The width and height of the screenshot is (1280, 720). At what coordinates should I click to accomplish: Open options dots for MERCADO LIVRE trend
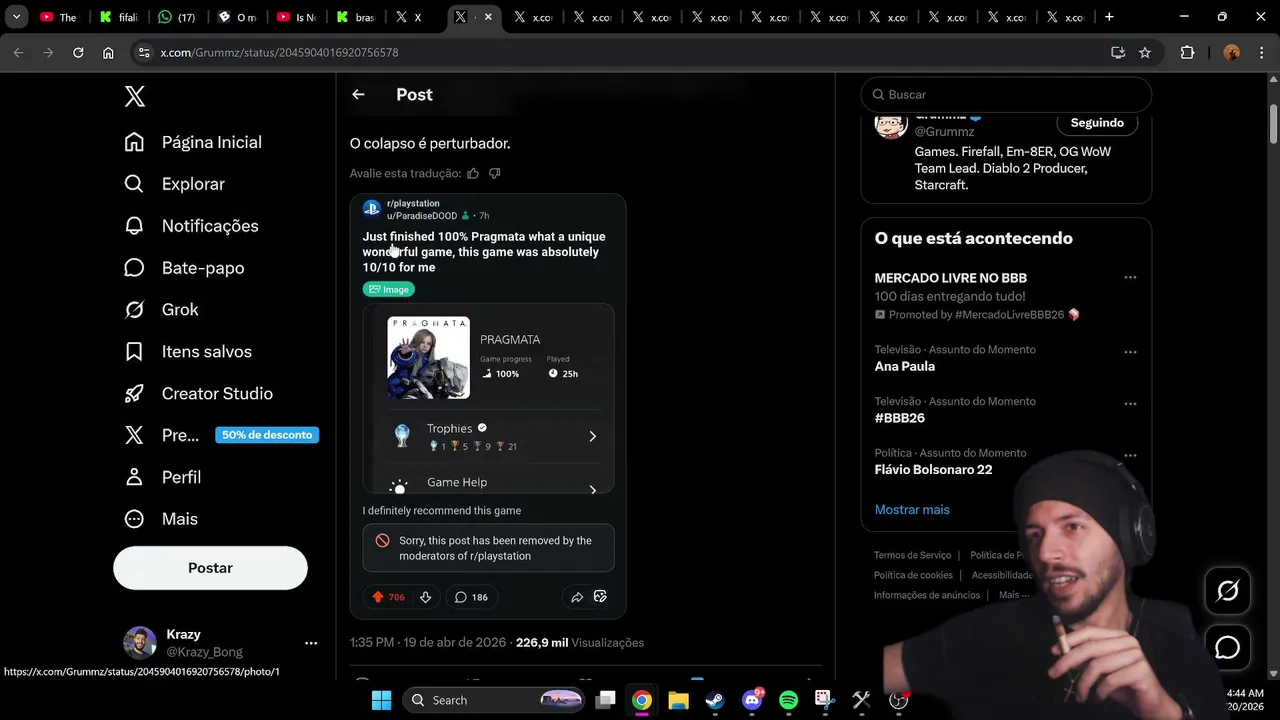pyautogui.click(x=1130, y=277)
